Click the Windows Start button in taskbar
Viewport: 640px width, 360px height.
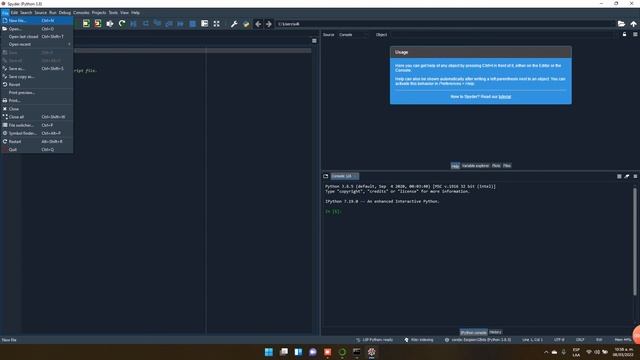[x=269, y=352]
